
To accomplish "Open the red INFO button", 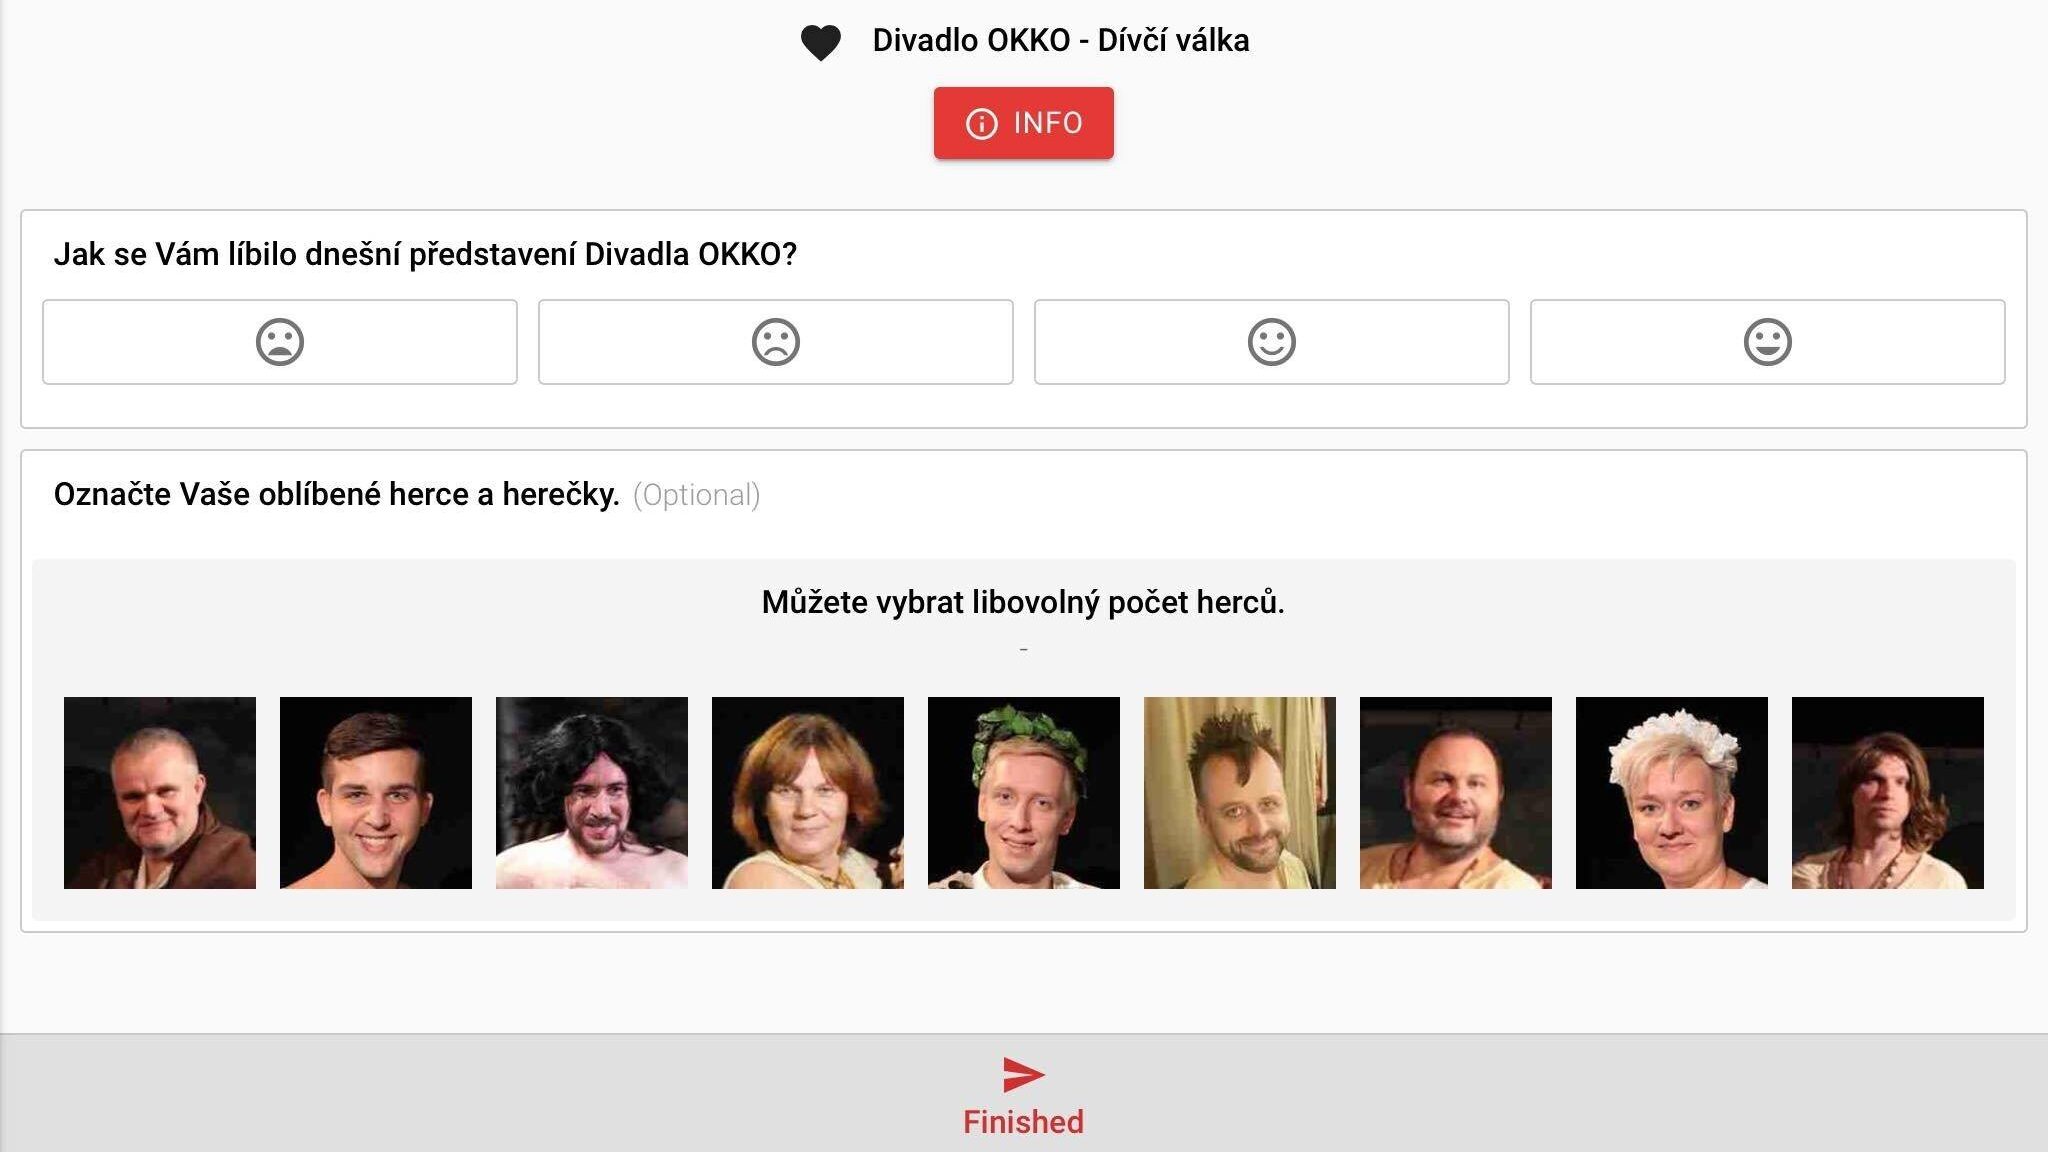I will click(x=1023, y=123).
